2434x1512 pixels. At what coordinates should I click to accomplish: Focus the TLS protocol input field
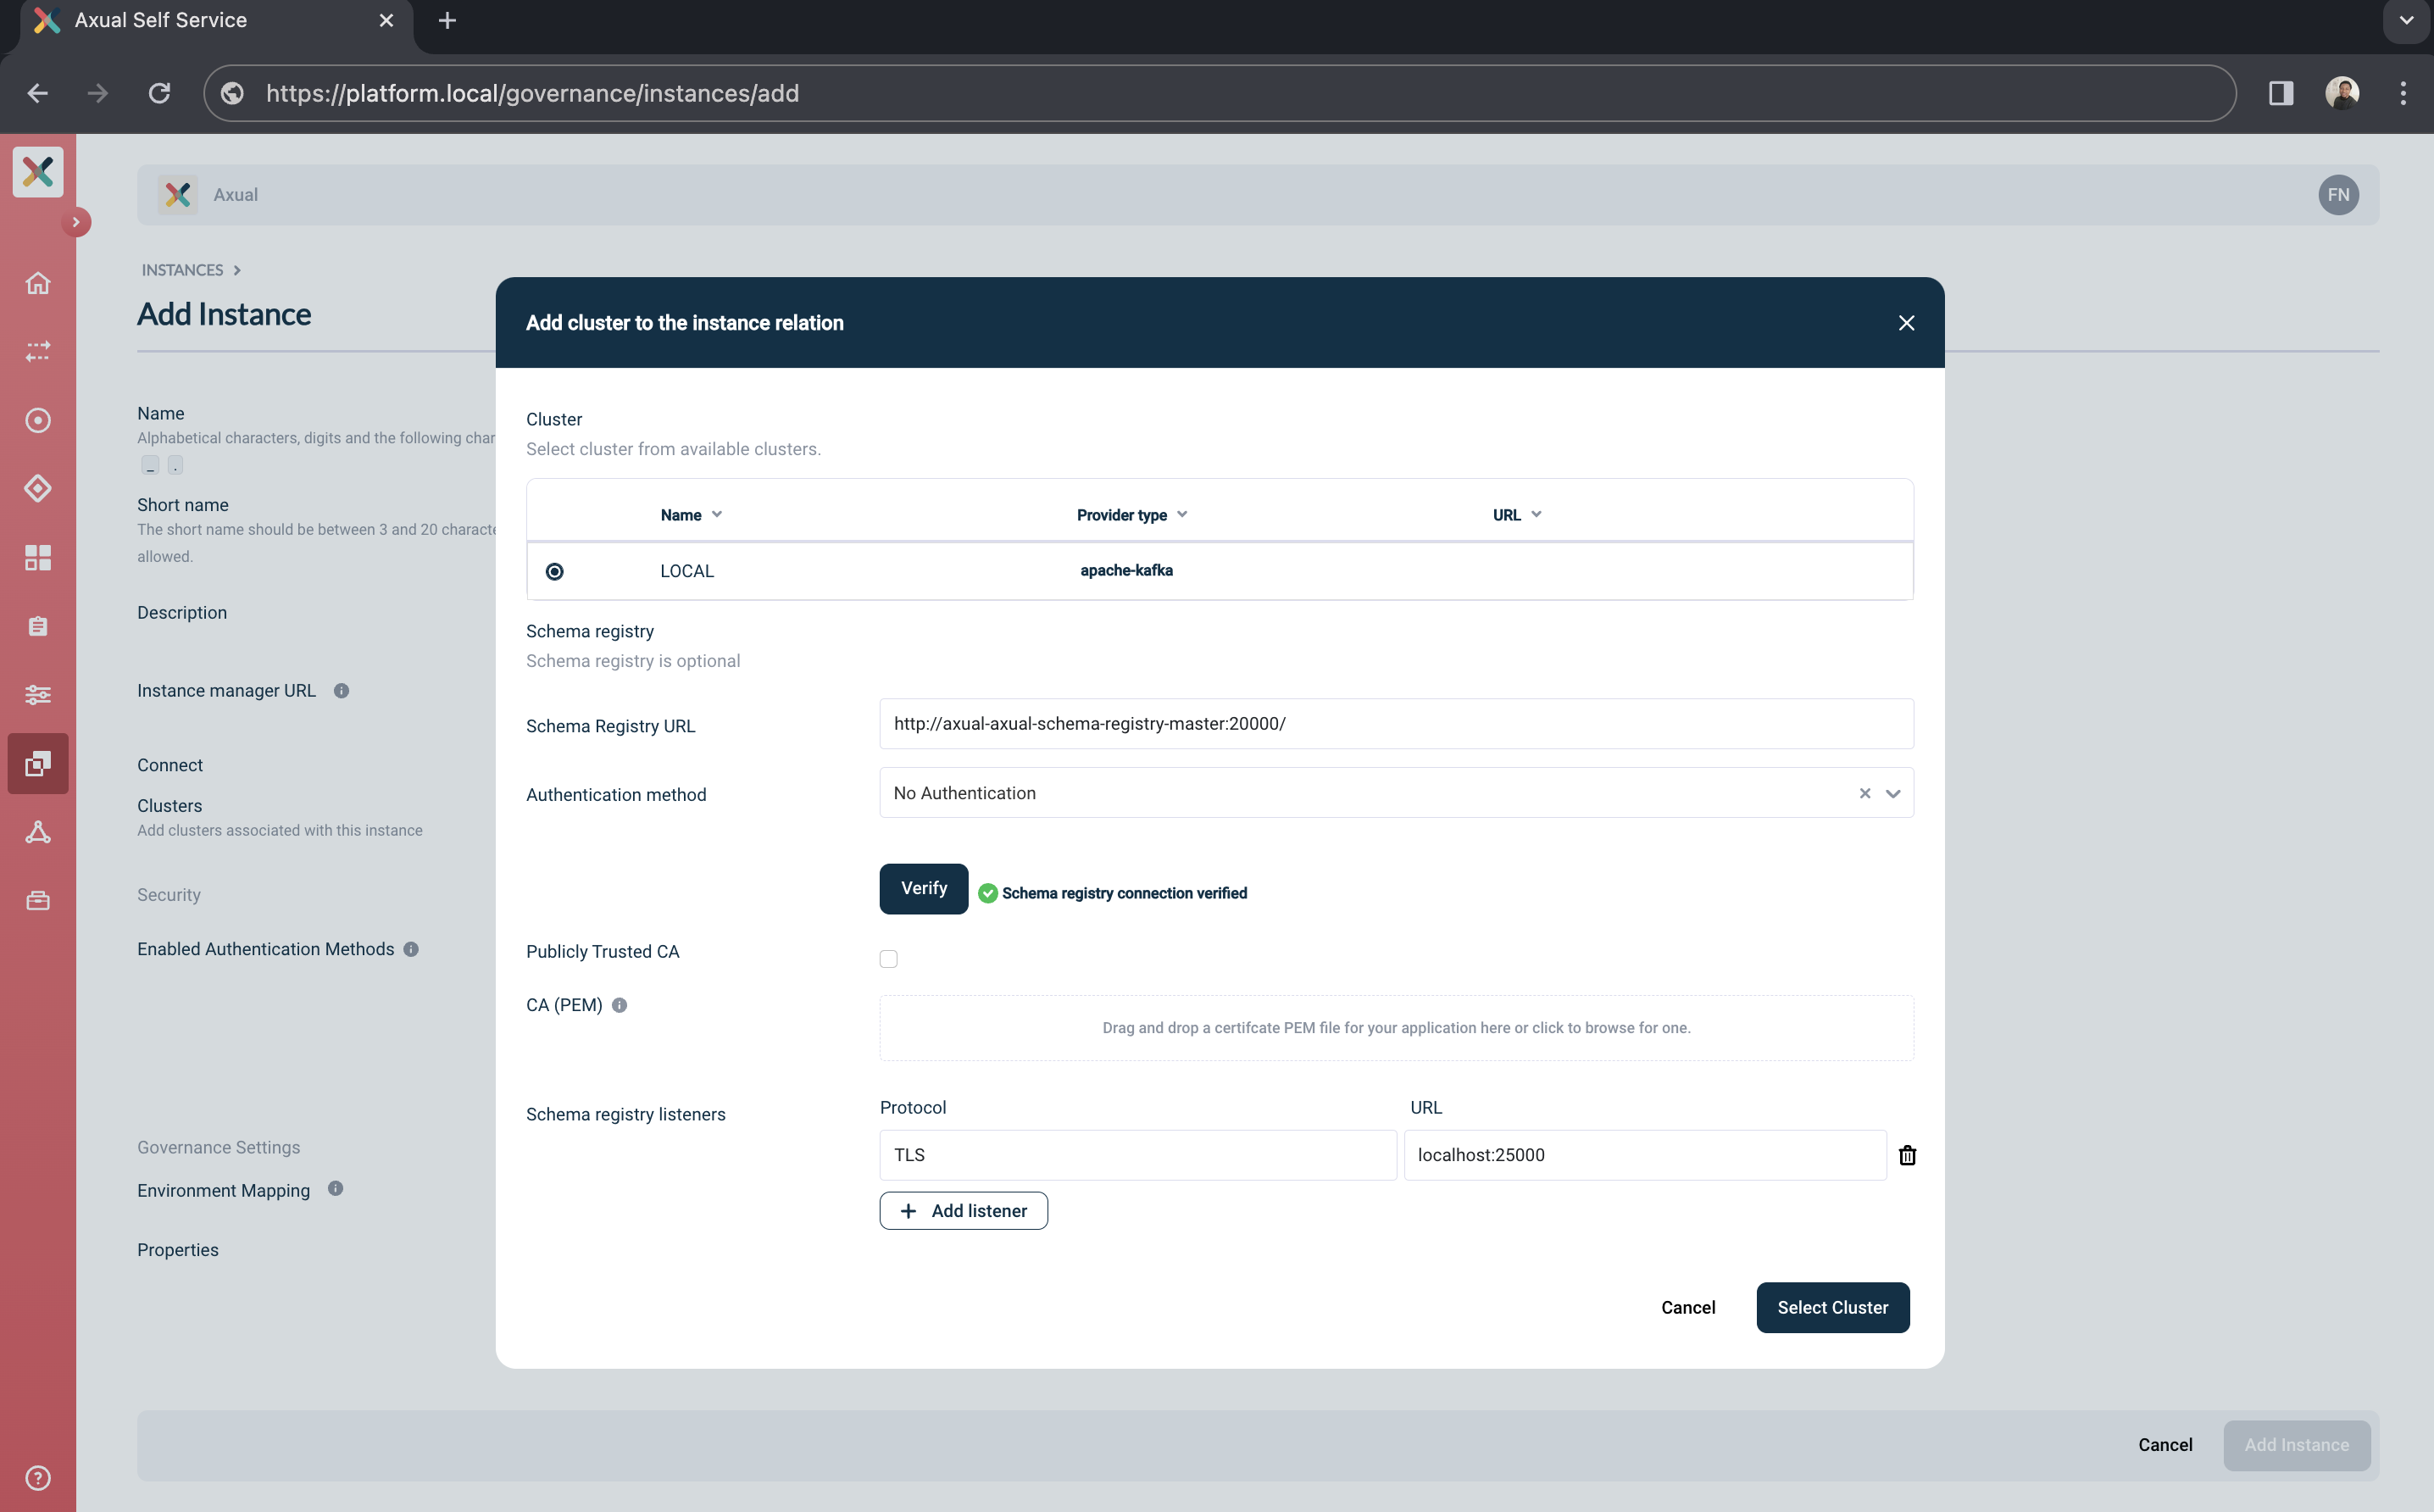[x=1137, y=1155]
